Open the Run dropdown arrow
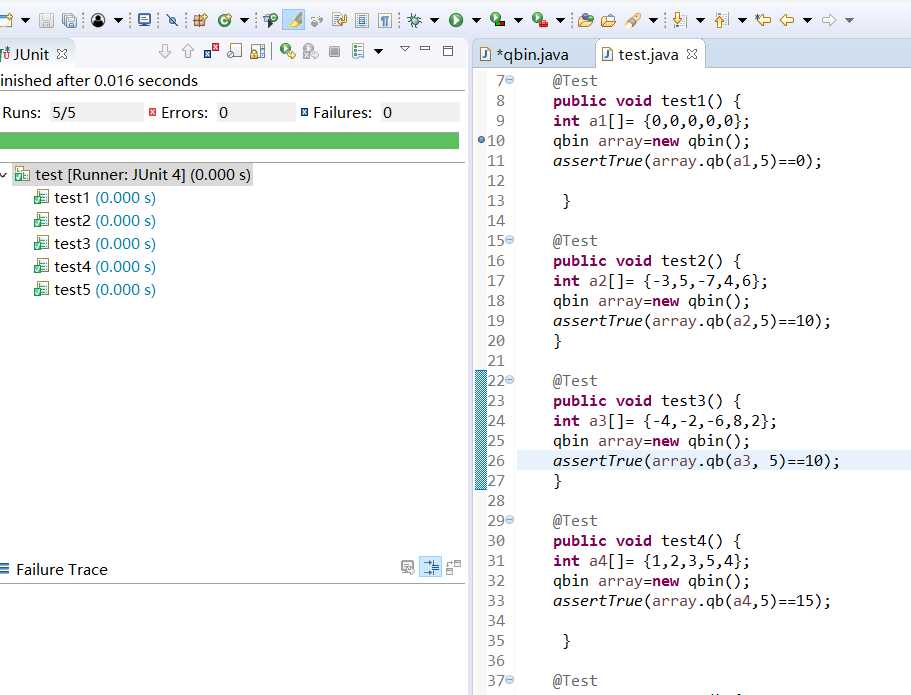 click(x=476, y=20)
